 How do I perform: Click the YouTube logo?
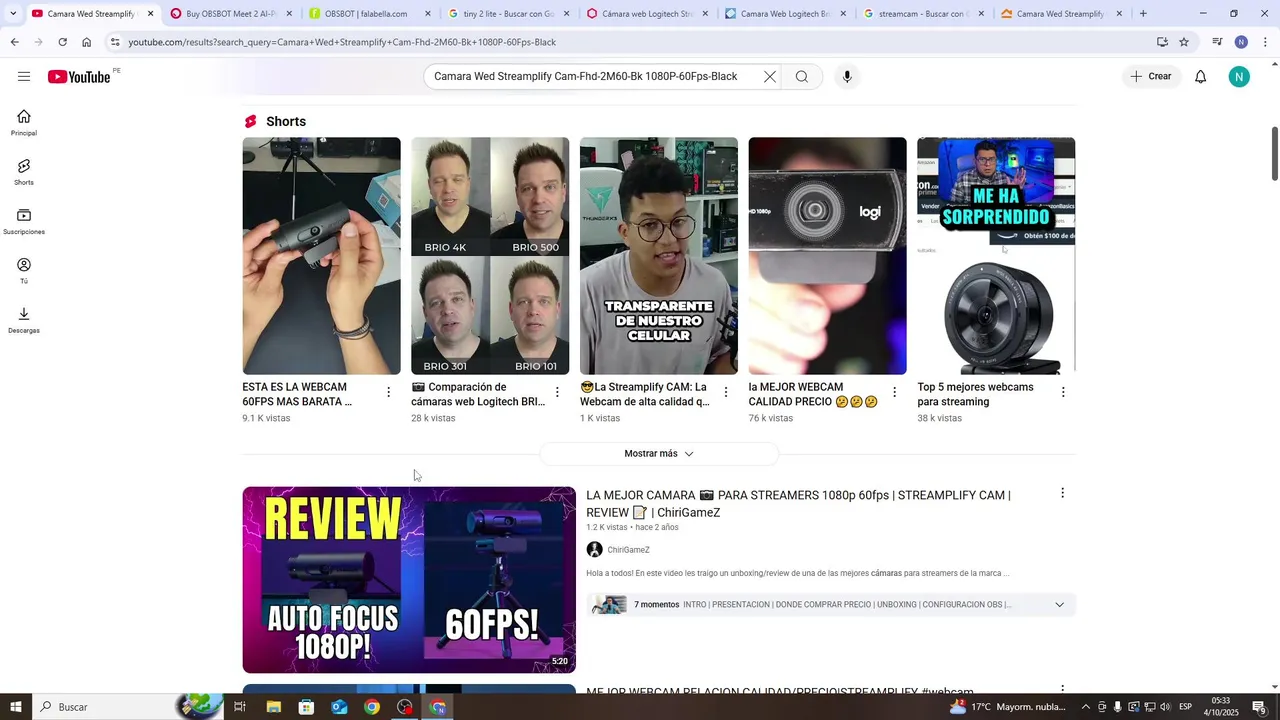[x=79, y=77]
